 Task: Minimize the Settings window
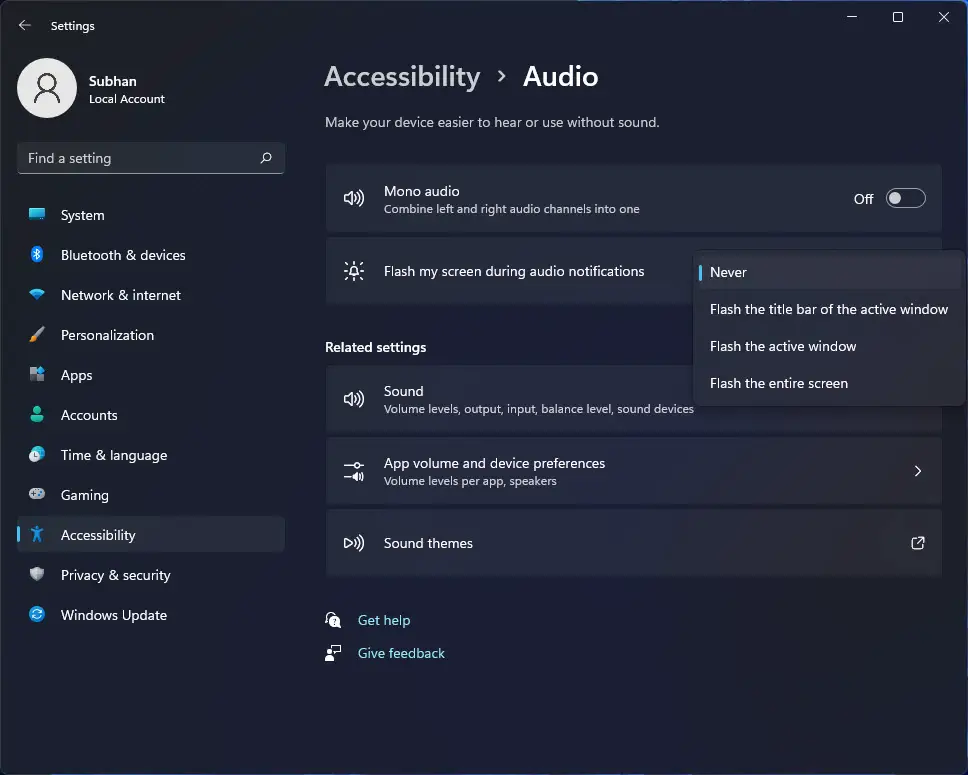click(x=852, y=17)
